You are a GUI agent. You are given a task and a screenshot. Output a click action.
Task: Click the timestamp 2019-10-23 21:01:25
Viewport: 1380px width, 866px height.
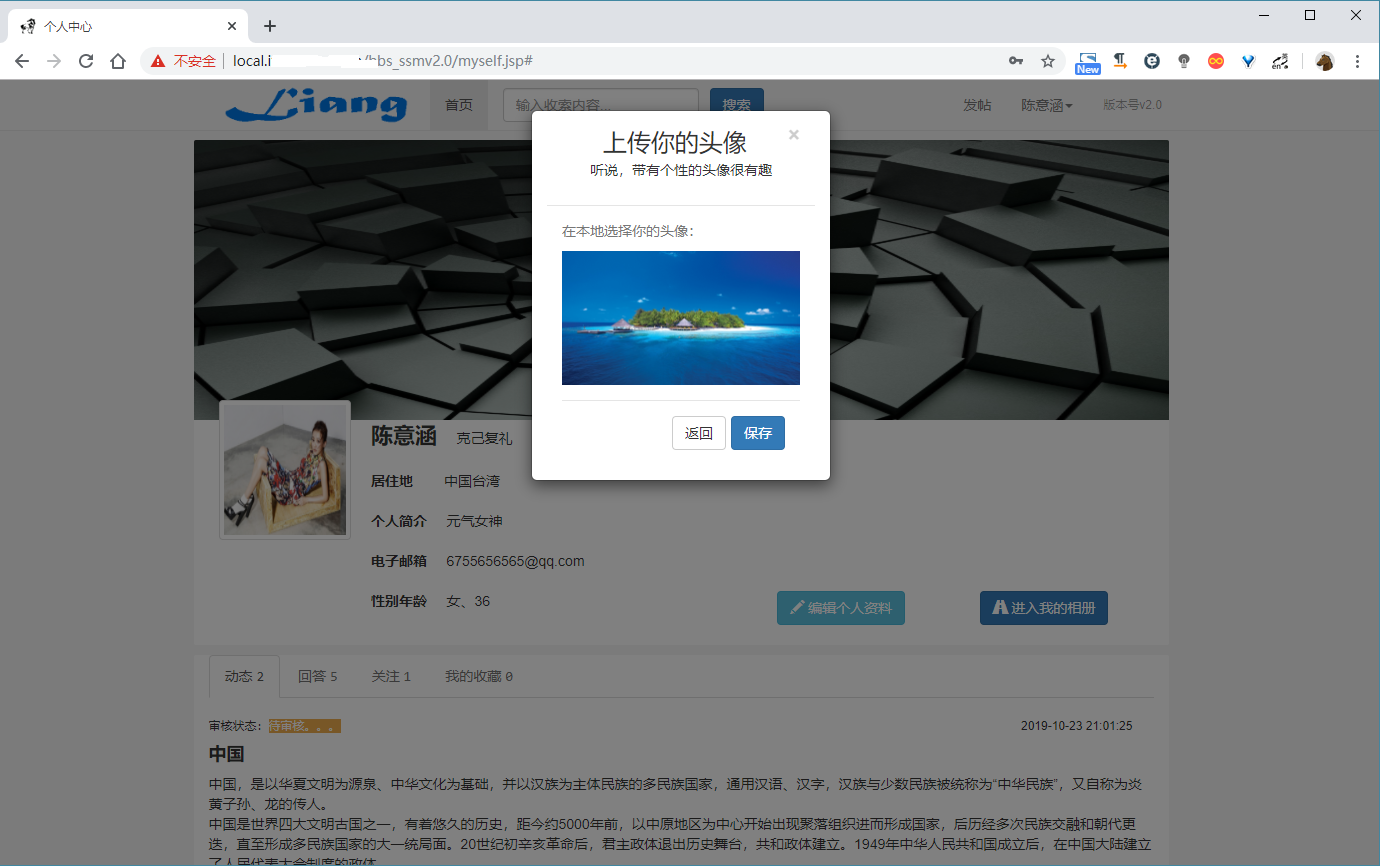tap(1077, 726)
